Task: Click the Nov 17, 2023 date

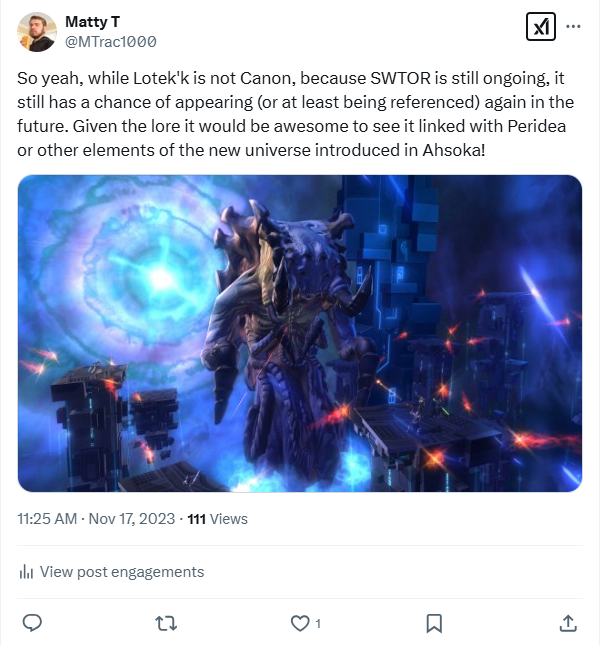Action: pos(132,519)
